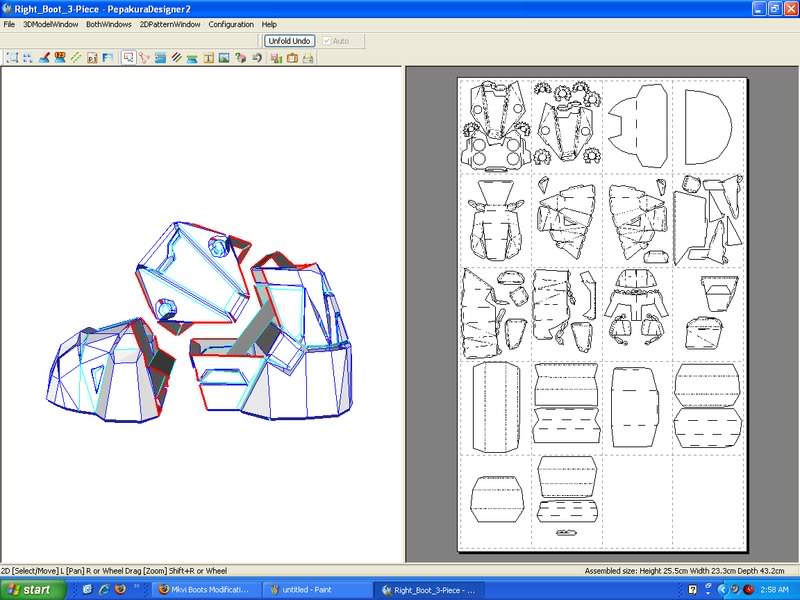Screen dimensions: 800x600
Task: Click the Right_Boot_3-Piece taskbar button
Action: click(429, 590)
